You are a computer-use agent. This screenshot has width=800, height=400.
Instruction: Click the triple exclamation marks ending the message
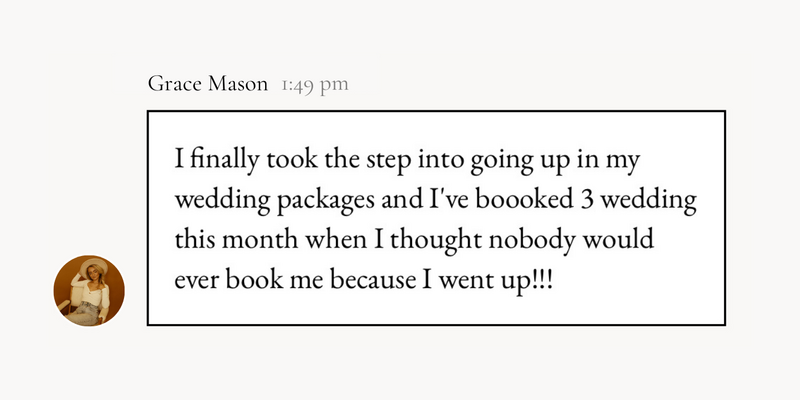[x=542, y=281]
